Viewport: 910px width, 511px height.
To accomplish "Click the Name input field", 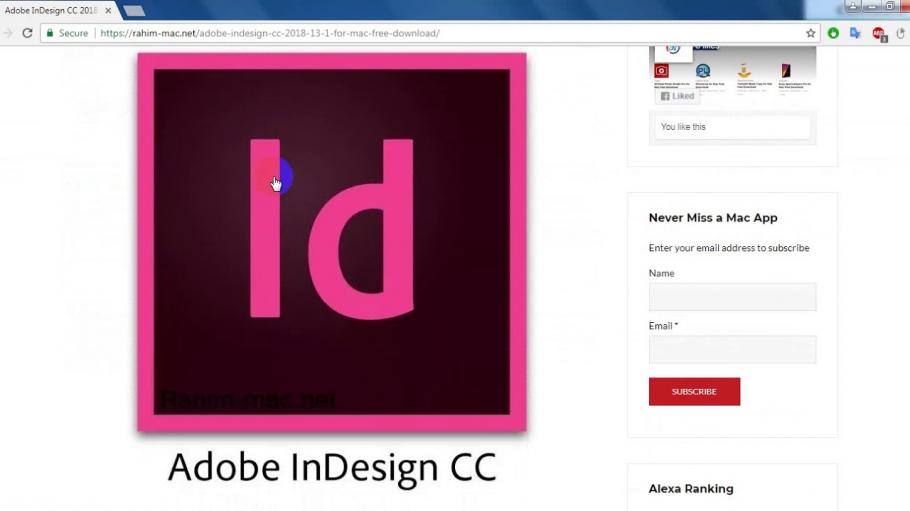I will [x=732, y=297].
